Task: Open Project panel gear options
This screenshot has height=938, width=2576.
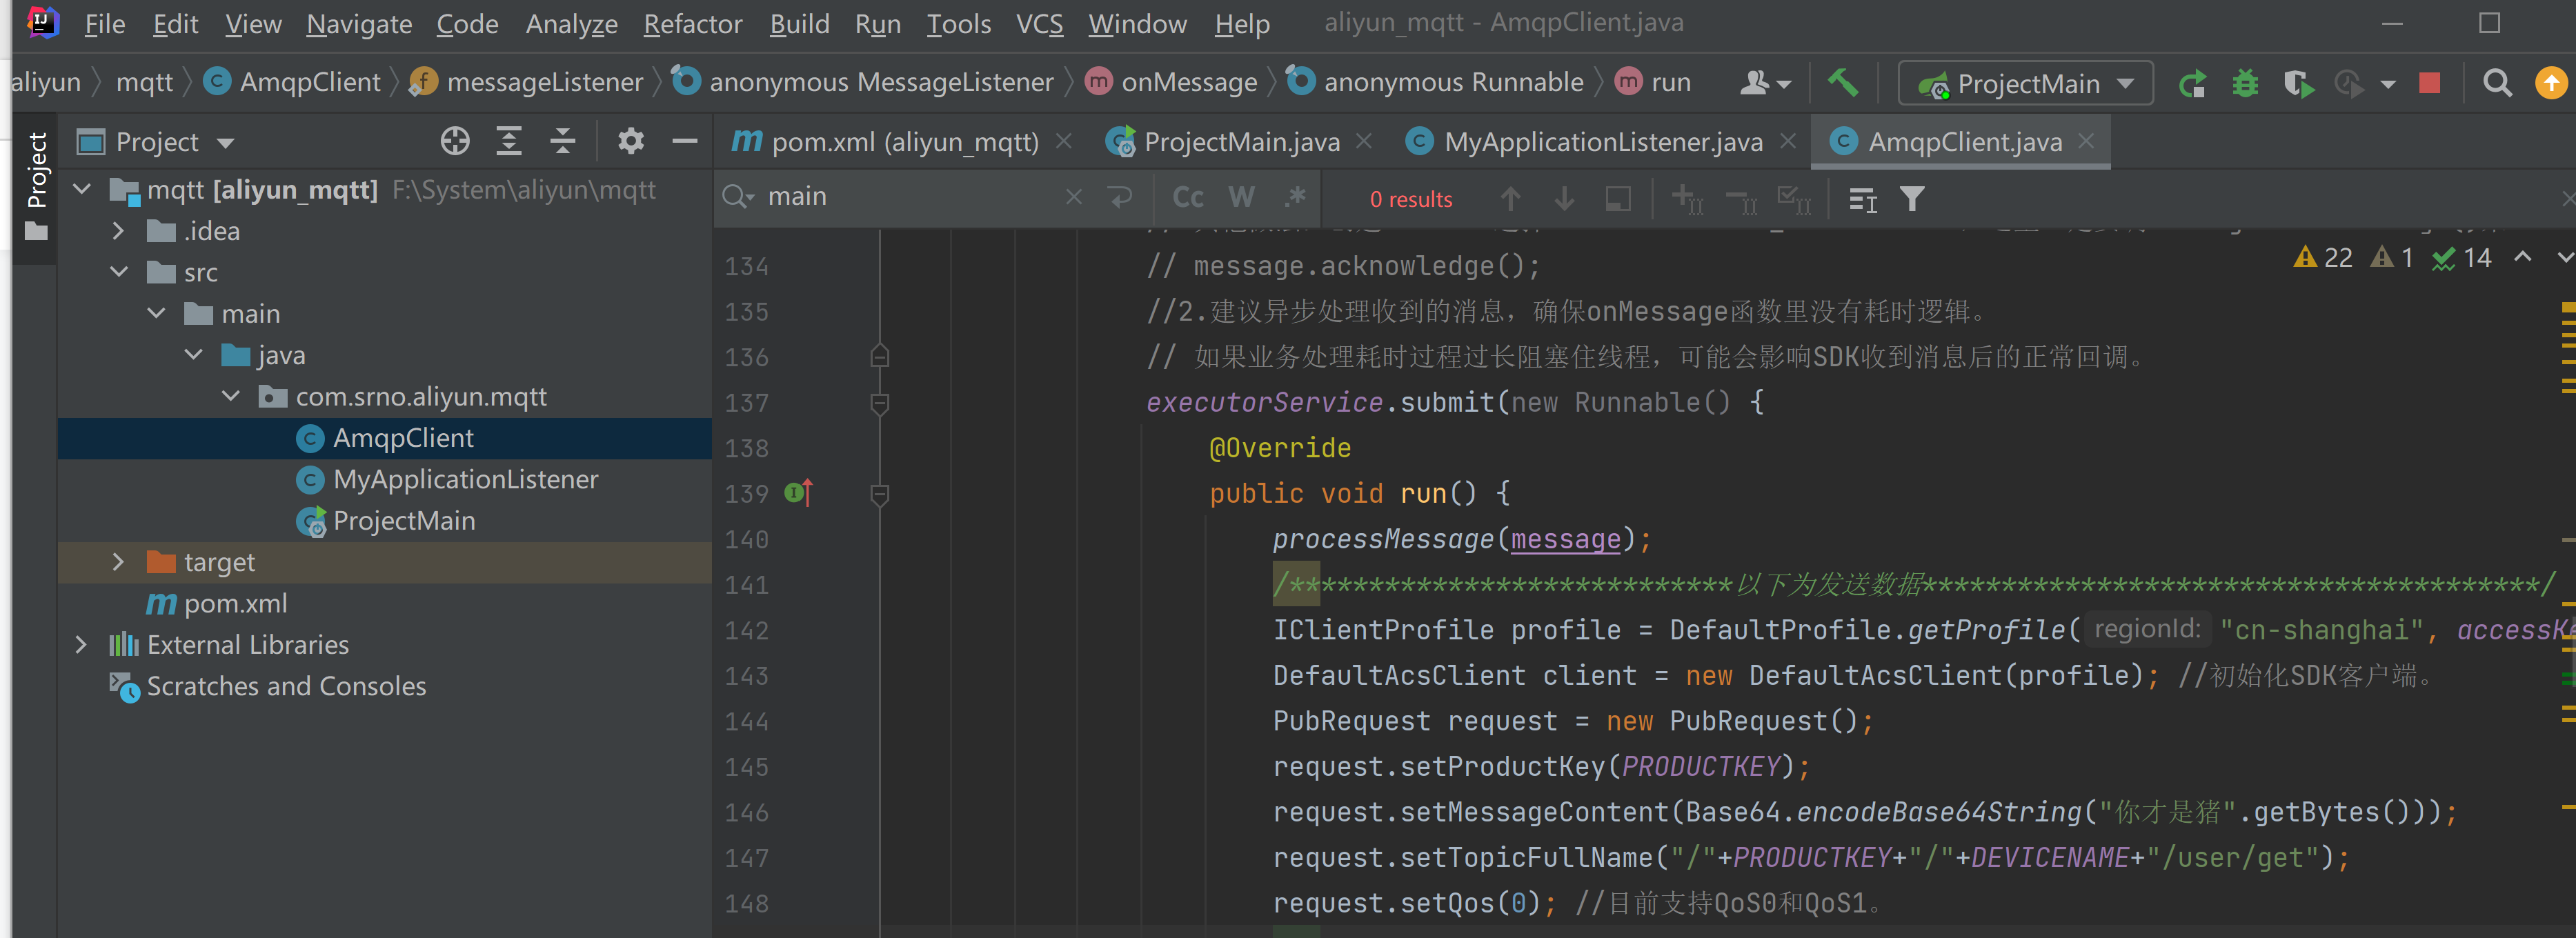Action: 630,142
